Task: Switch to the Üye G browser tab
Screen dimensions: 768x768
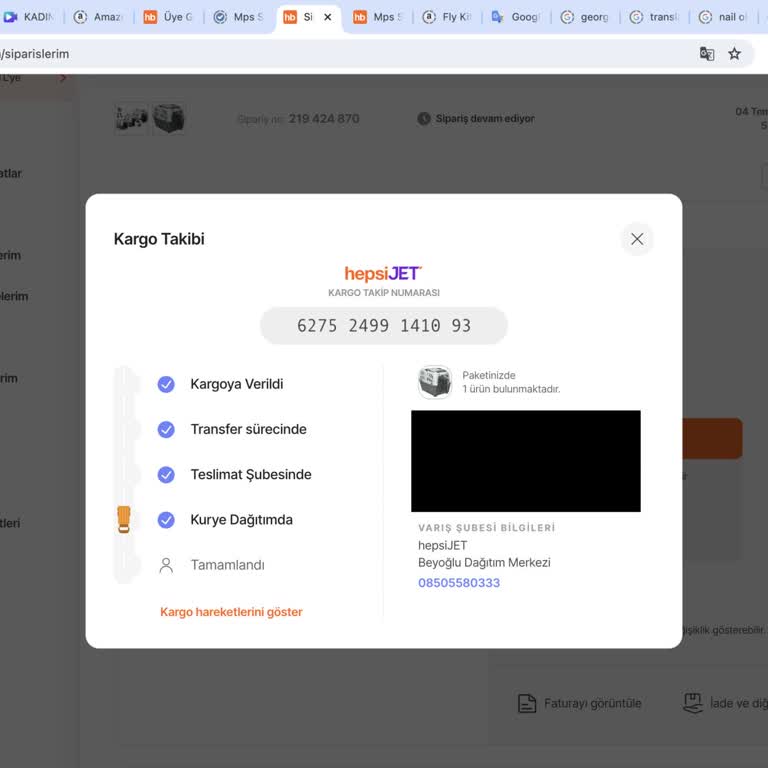Action: click(x=168, y=17)
